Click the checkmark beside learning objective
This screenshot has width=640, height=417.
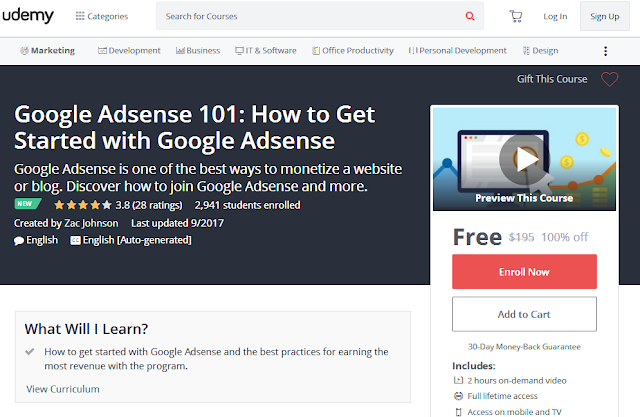(29, 351)
